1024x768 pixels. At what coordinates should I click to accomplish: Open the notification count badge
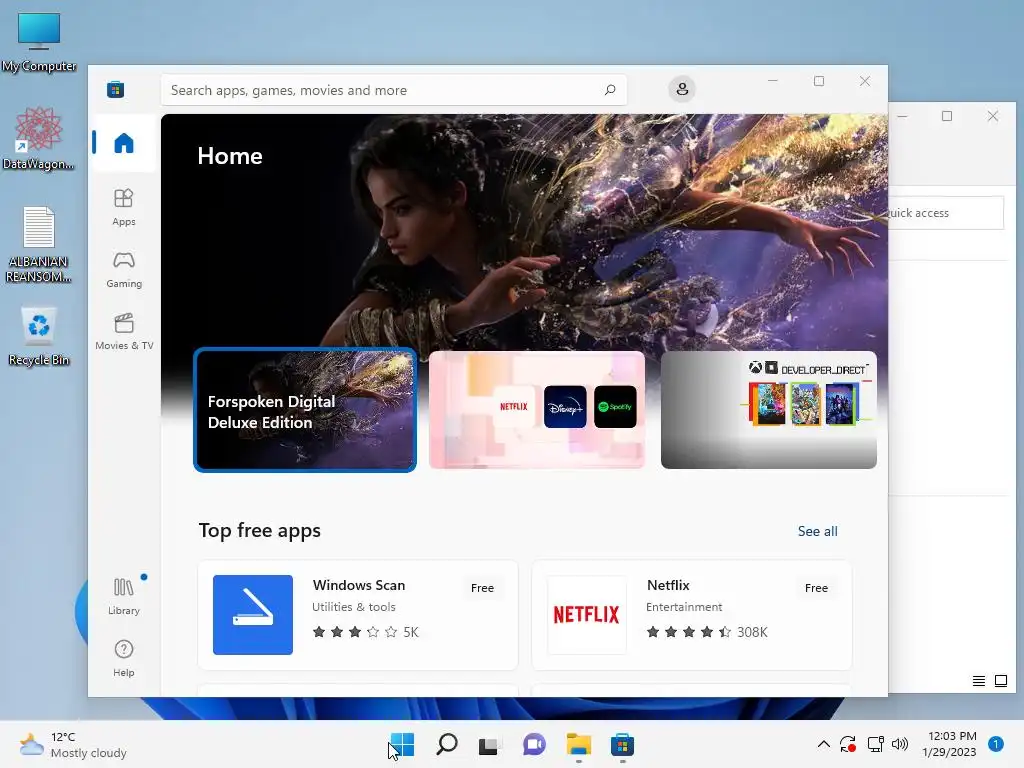996,744
